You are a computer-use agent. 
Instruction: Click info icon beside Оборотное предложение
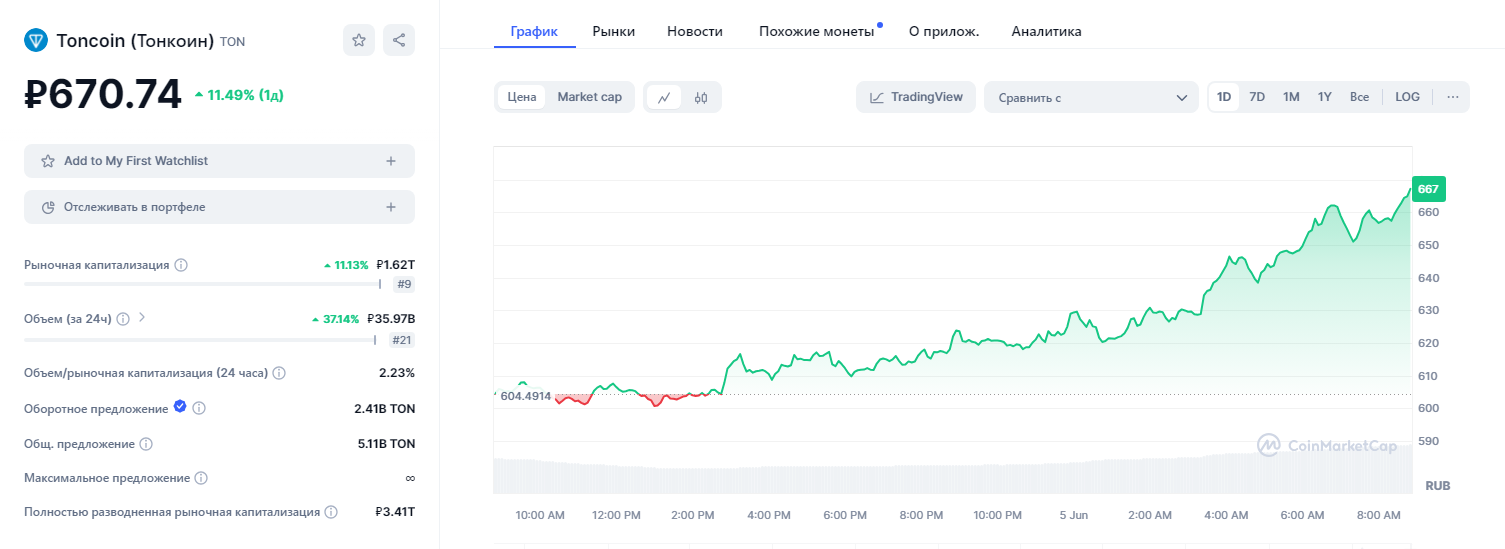click(x=199, y=409)
